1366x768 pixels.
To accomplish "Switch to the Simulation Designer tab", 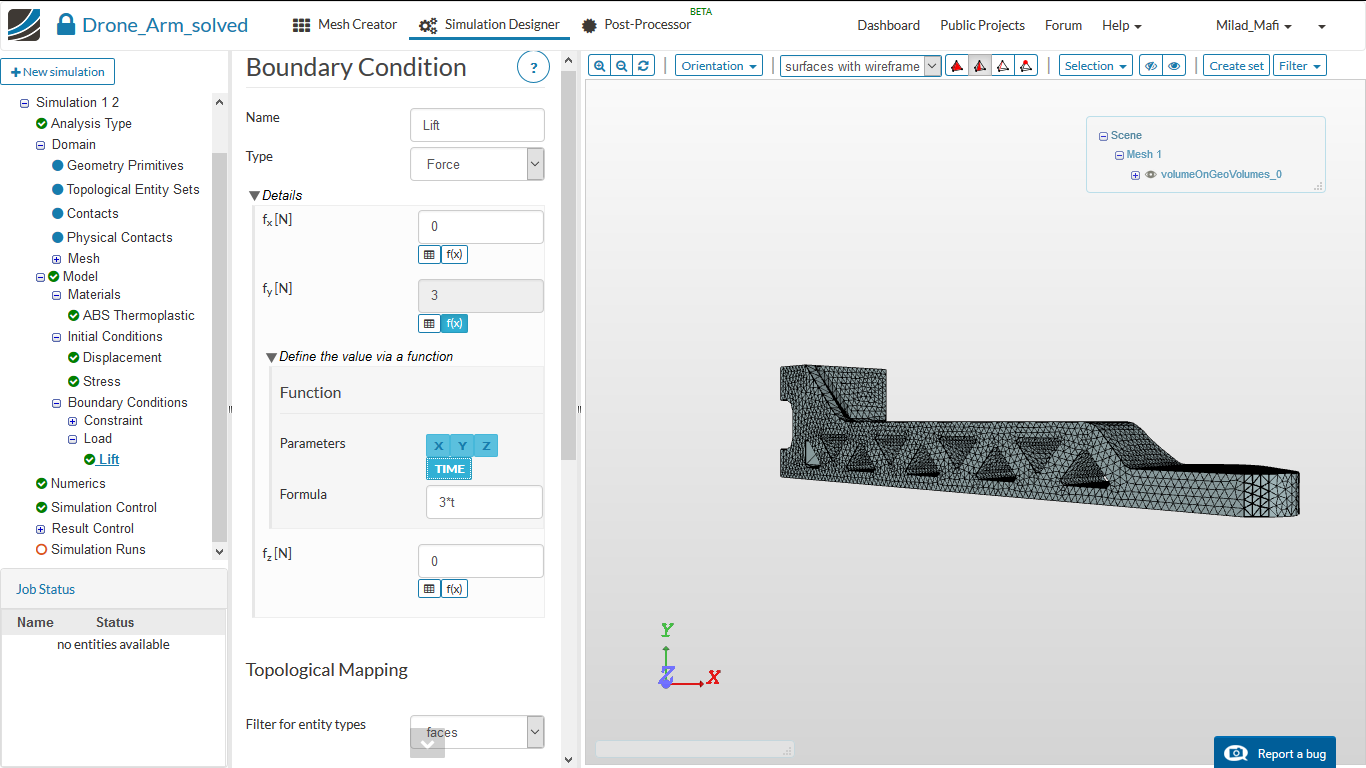I will (490, 25).
